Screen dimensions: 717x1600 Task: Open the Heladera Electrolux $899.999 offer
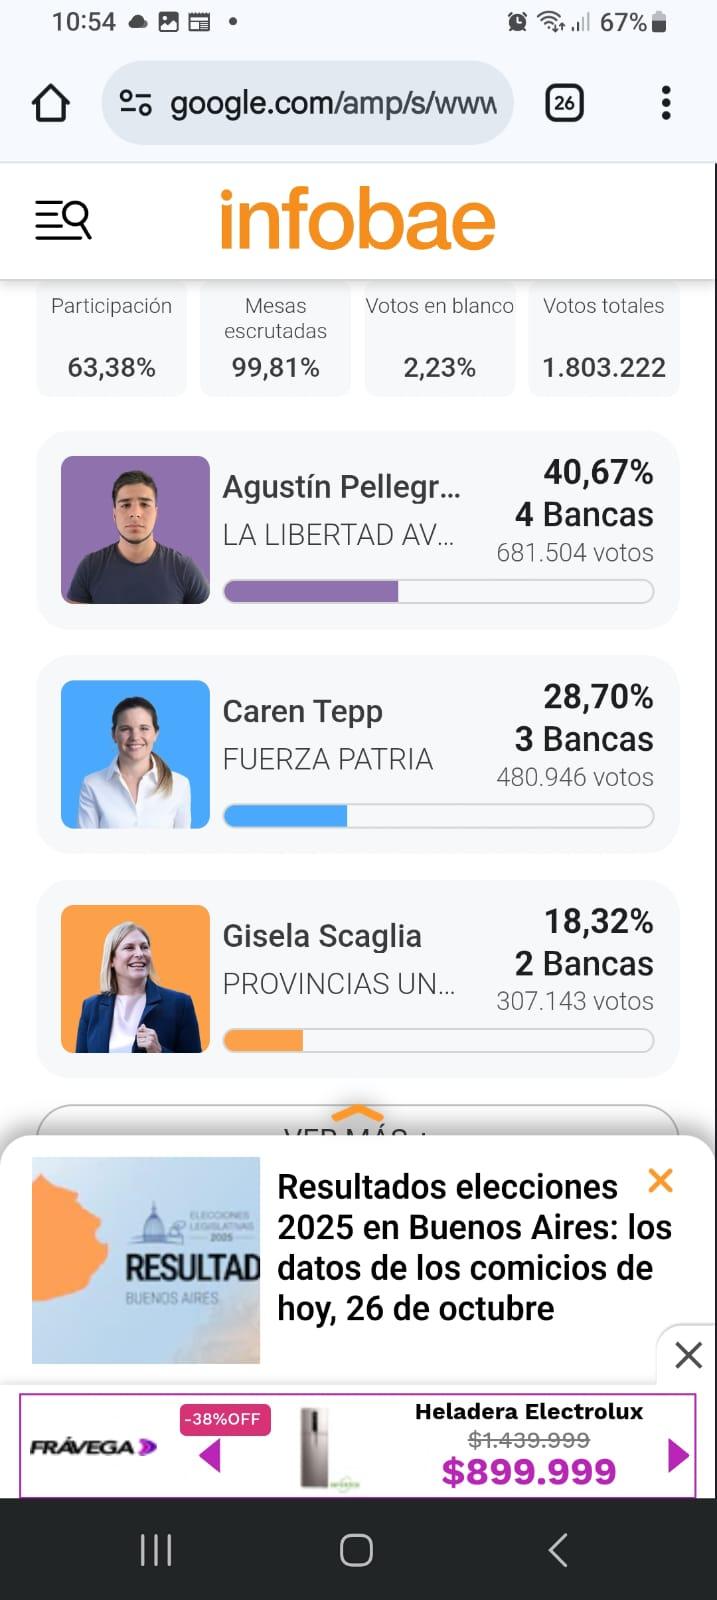tap(528, 1447)
